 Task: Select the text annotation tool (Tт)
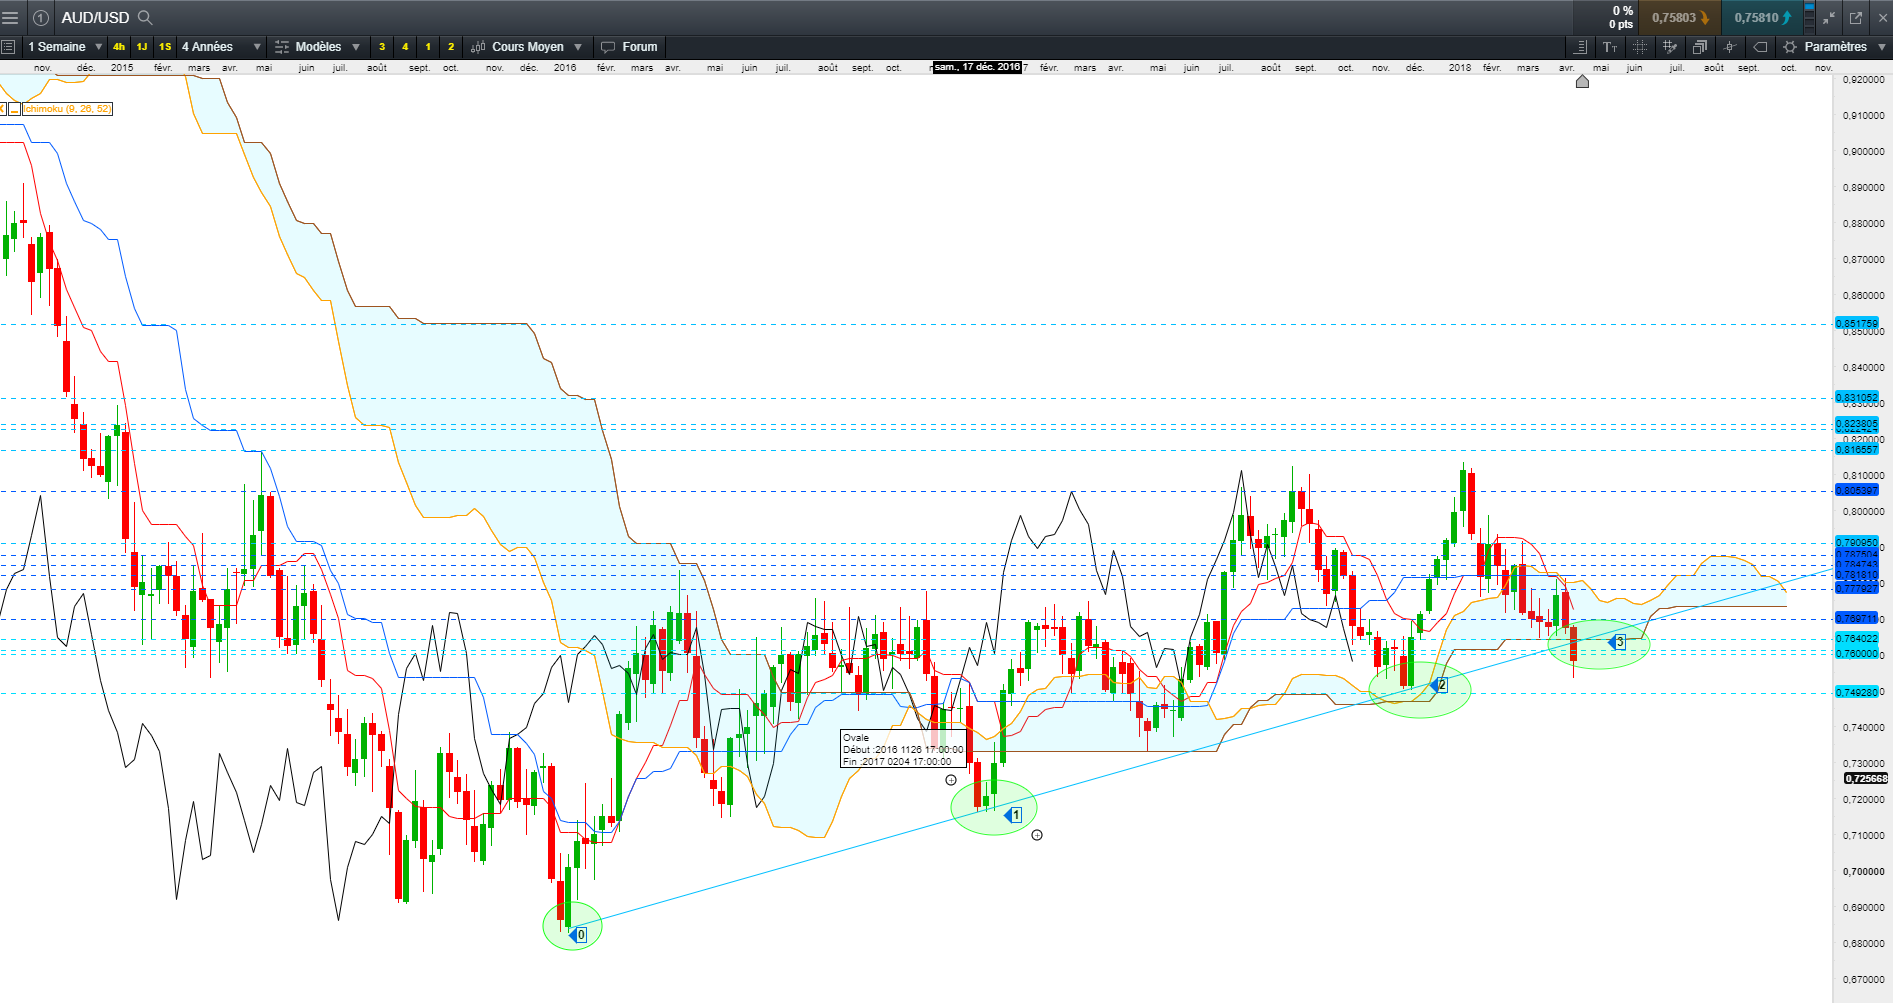(1610, 47)
